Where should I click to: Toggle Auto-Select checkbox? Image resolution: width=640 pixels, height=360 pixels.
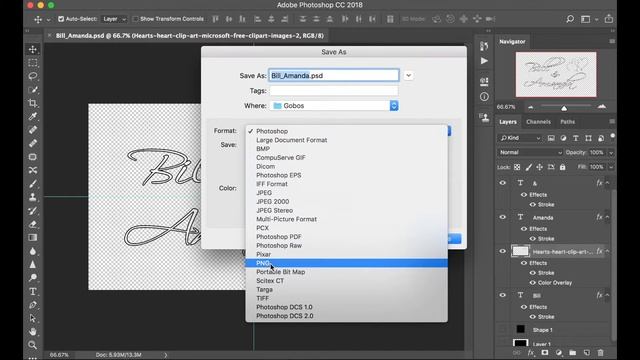click(61, 19)
